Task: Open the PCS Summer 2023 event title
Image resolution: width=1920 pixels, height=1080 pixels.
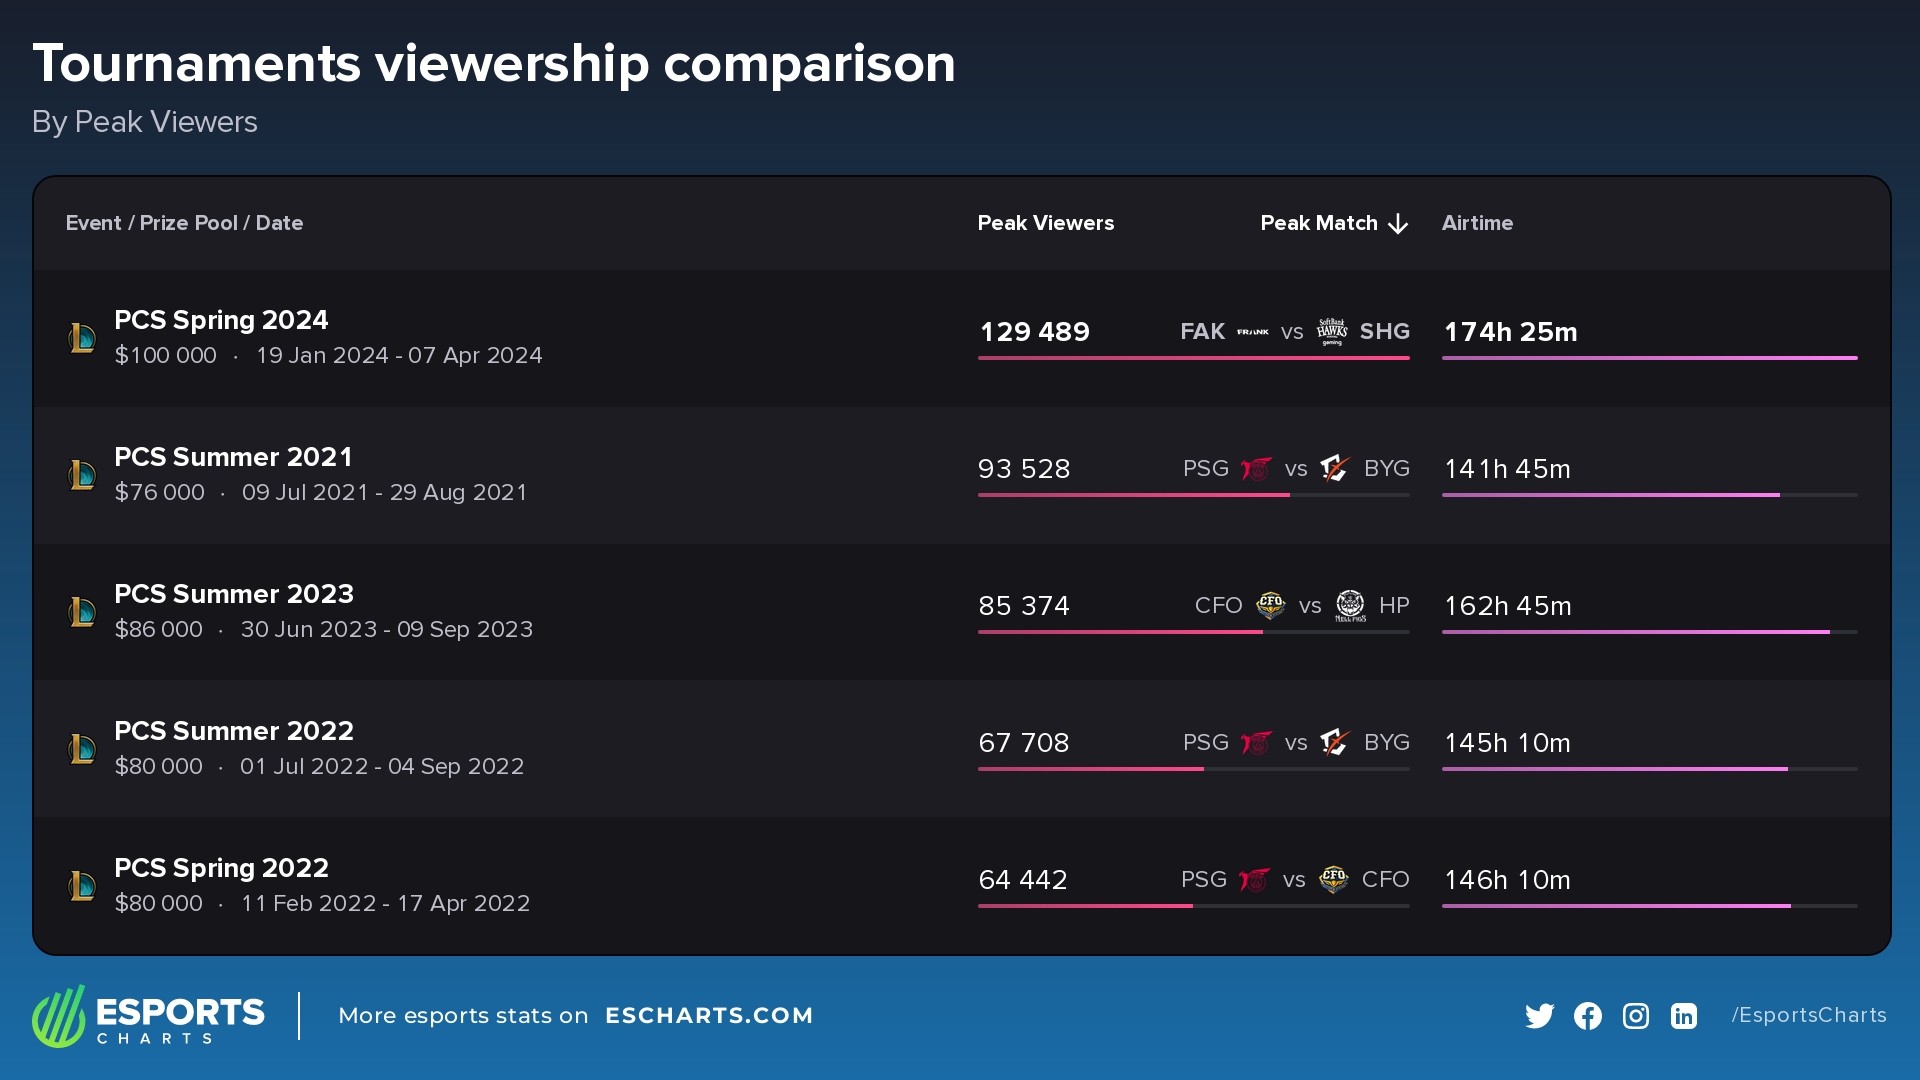Action: pyautogui.click(x=234, y=594)
